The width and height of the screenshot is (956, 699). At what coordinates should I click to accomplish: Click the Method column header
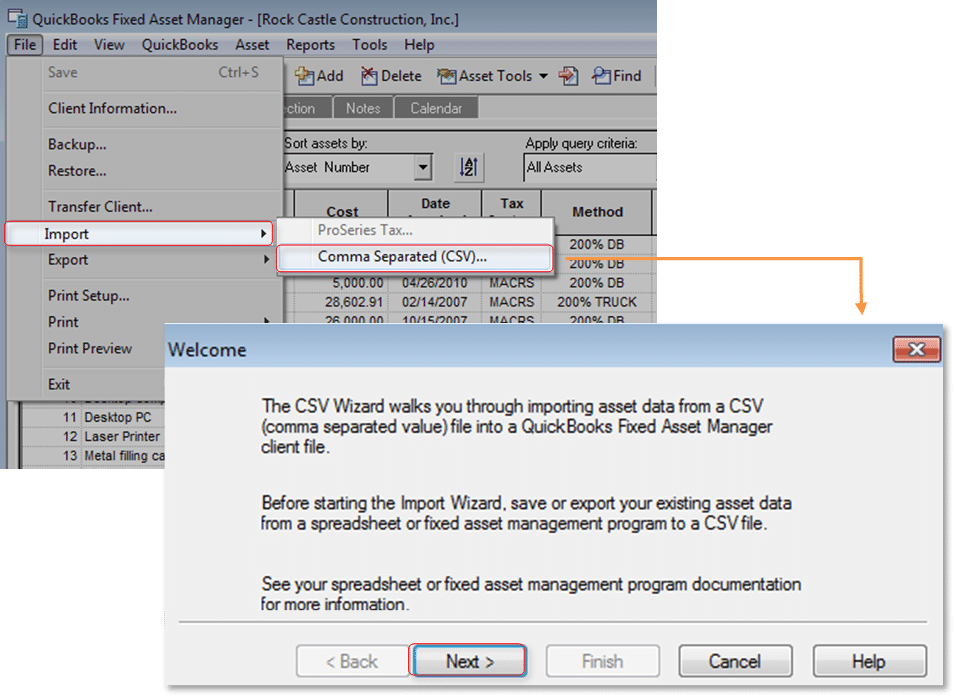(597, 212)
